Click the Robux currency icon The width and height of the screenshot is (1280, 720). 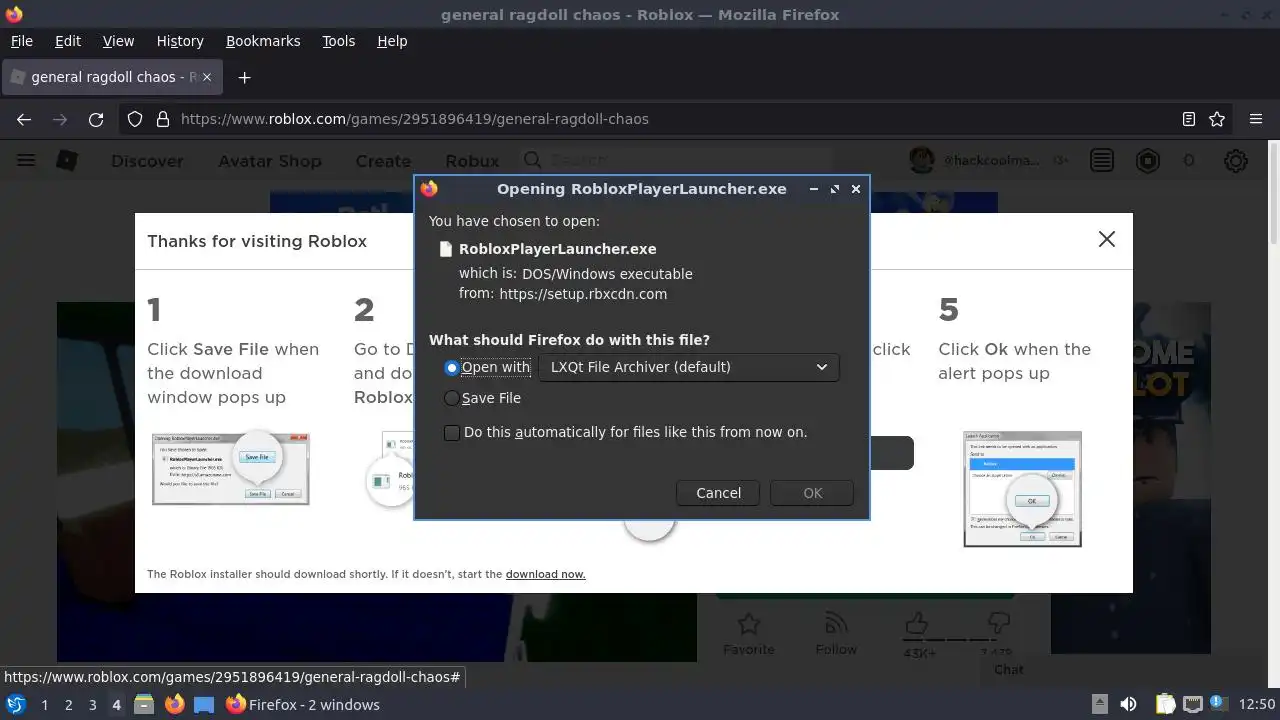[1147, 160]
